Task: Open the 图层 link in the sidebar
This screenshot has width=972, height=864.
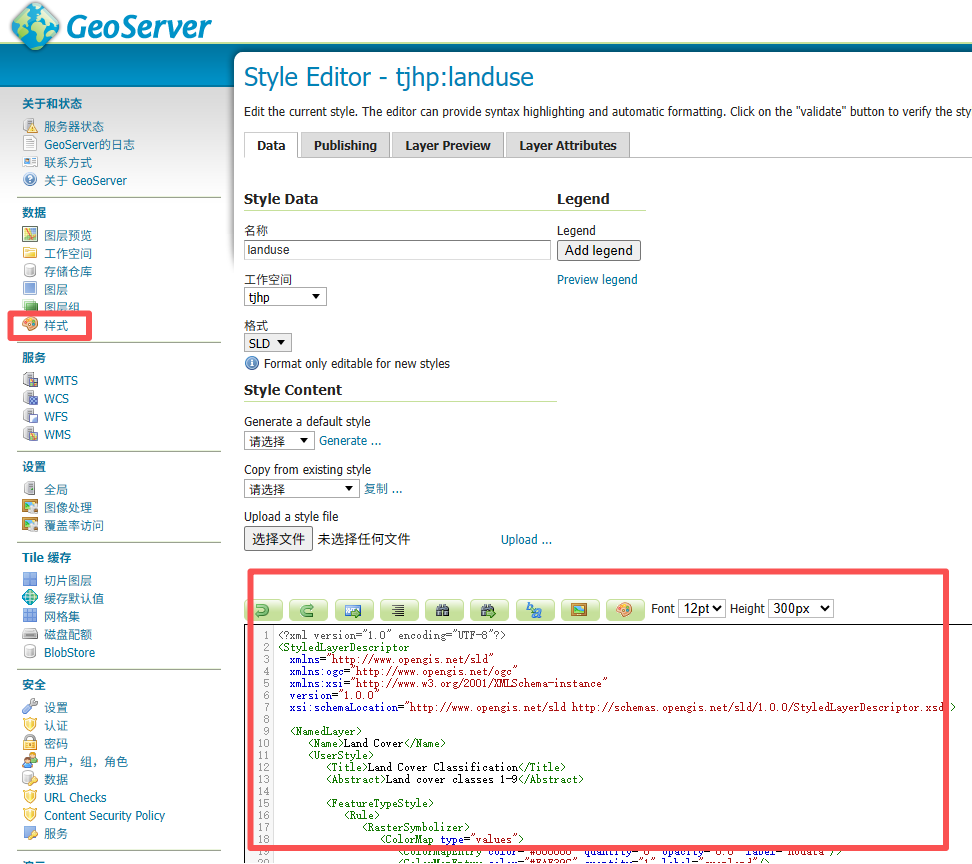Action: (x=56, y=289)
